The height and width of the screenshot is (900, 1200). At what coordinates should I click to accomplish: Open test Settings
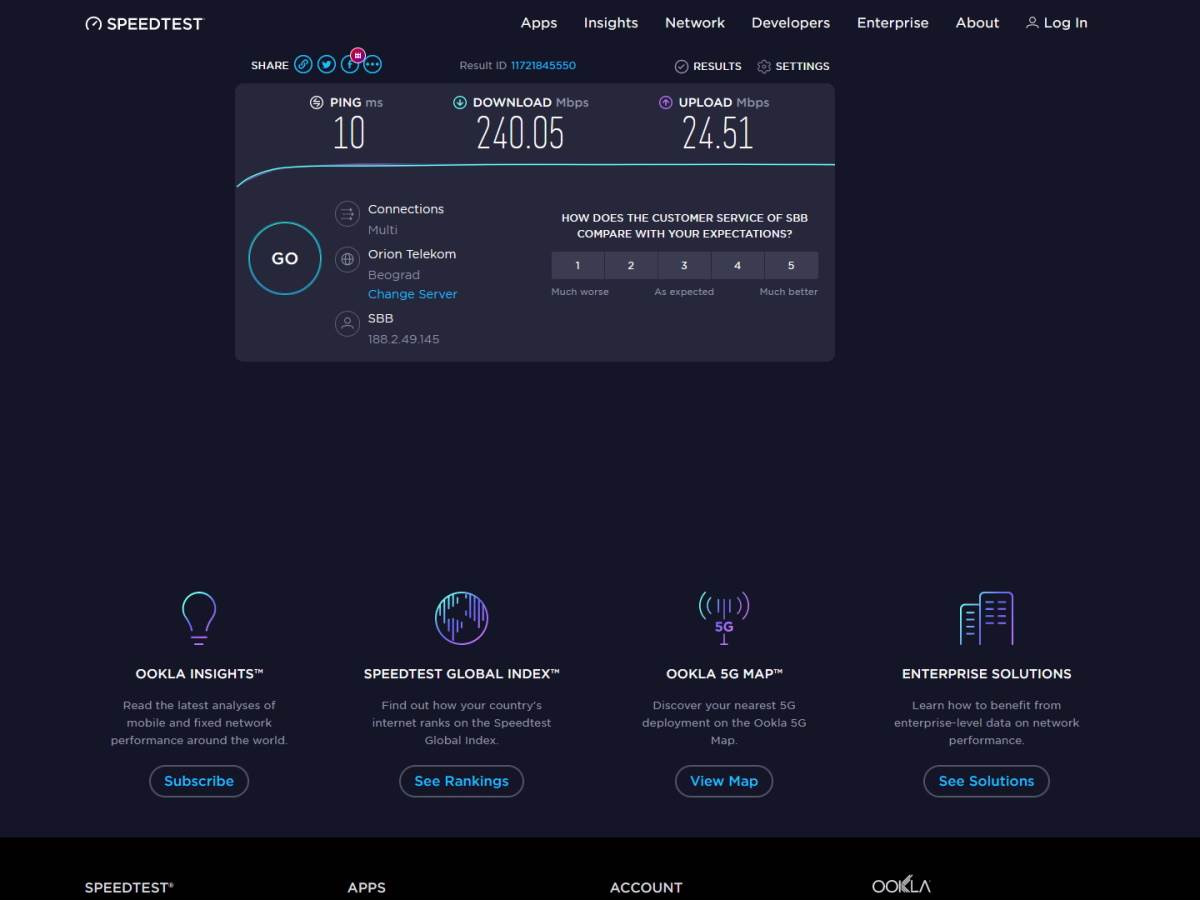tap(793, 66)
